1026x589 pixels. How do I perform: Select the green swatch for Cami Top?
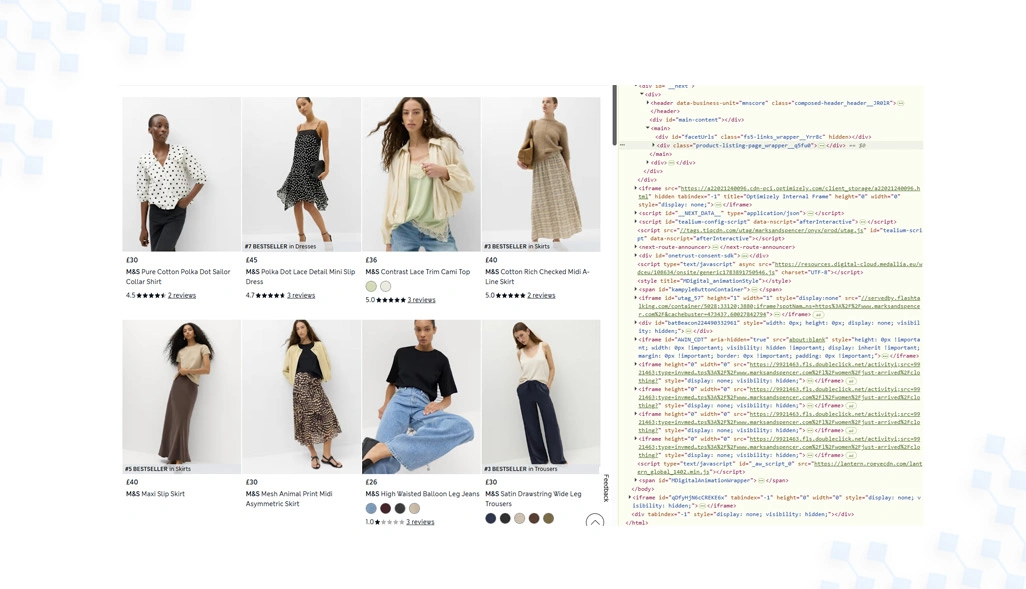371,286
